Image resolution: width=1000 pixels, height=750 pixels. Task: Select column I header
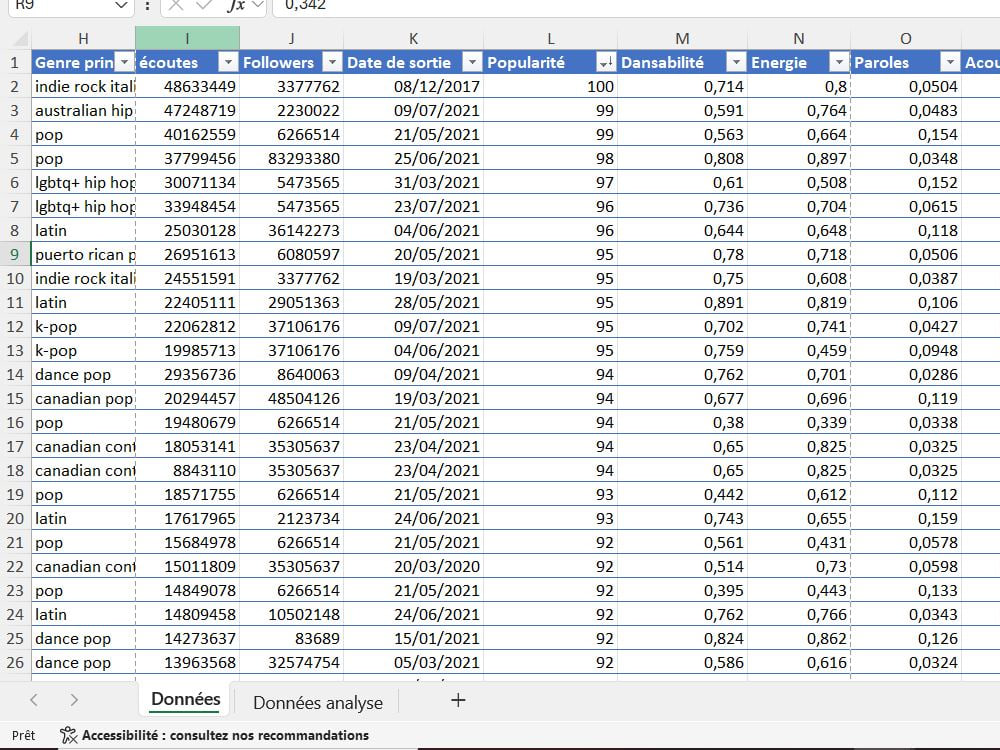(x=188, y=39)
